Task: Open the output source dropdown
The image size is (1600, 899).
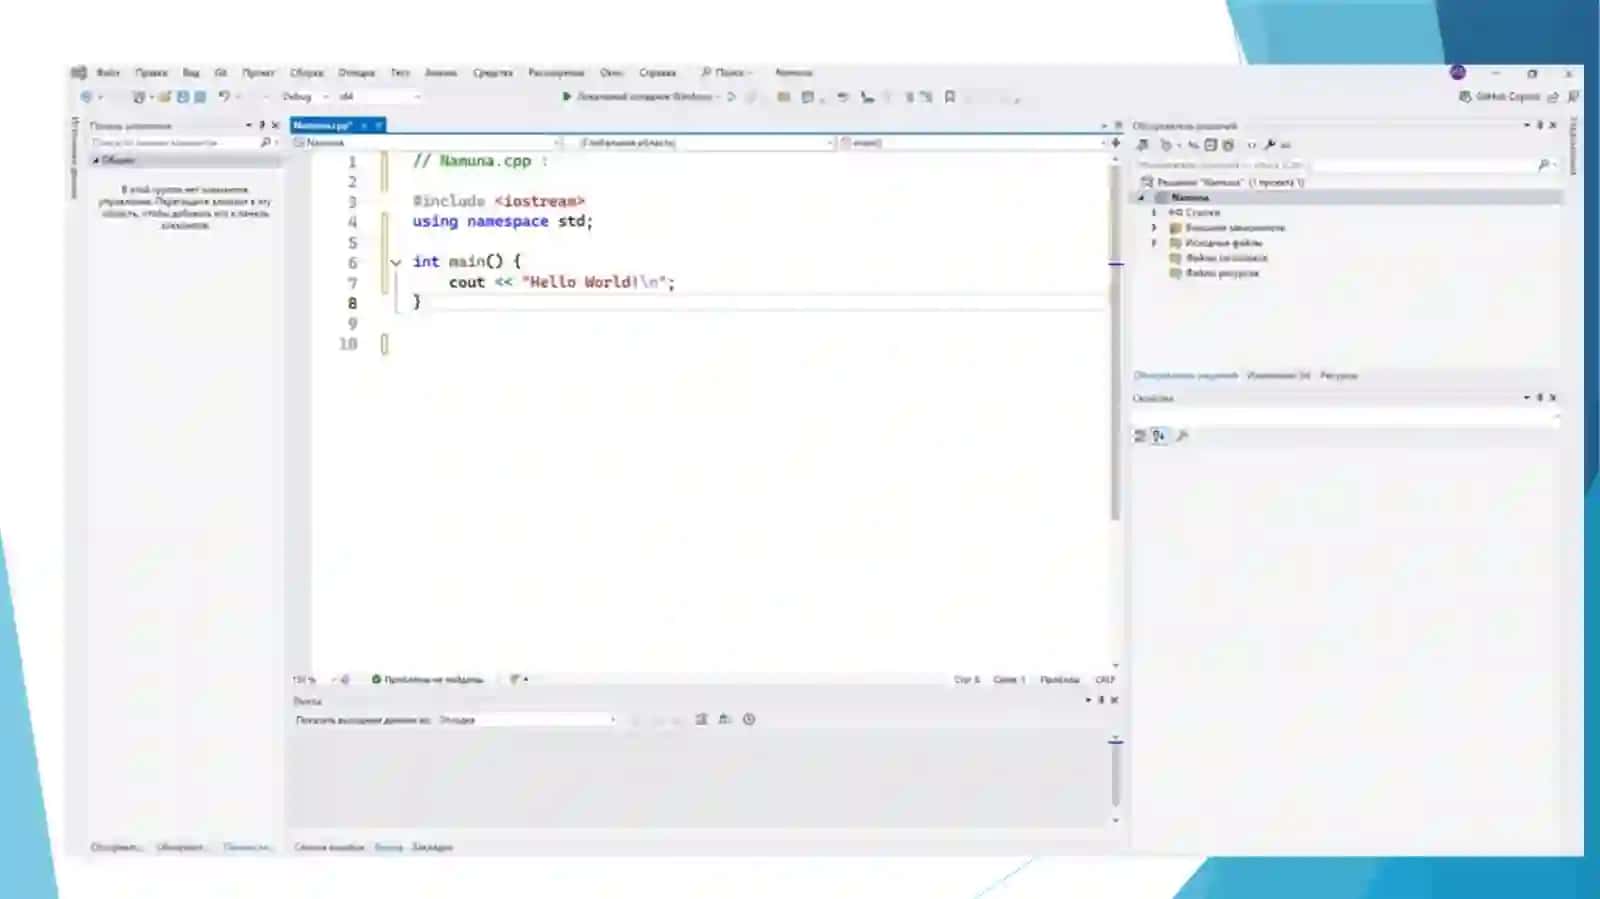Action: click(x=527, y=719)
